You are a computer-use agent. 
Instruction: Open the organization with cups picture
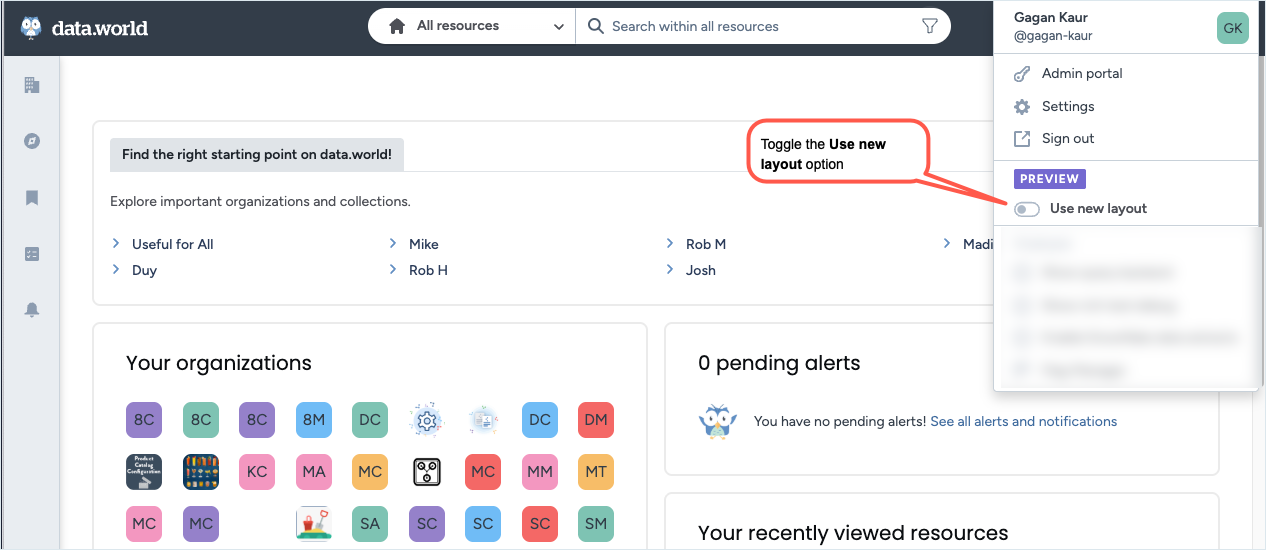coord(201,472)
